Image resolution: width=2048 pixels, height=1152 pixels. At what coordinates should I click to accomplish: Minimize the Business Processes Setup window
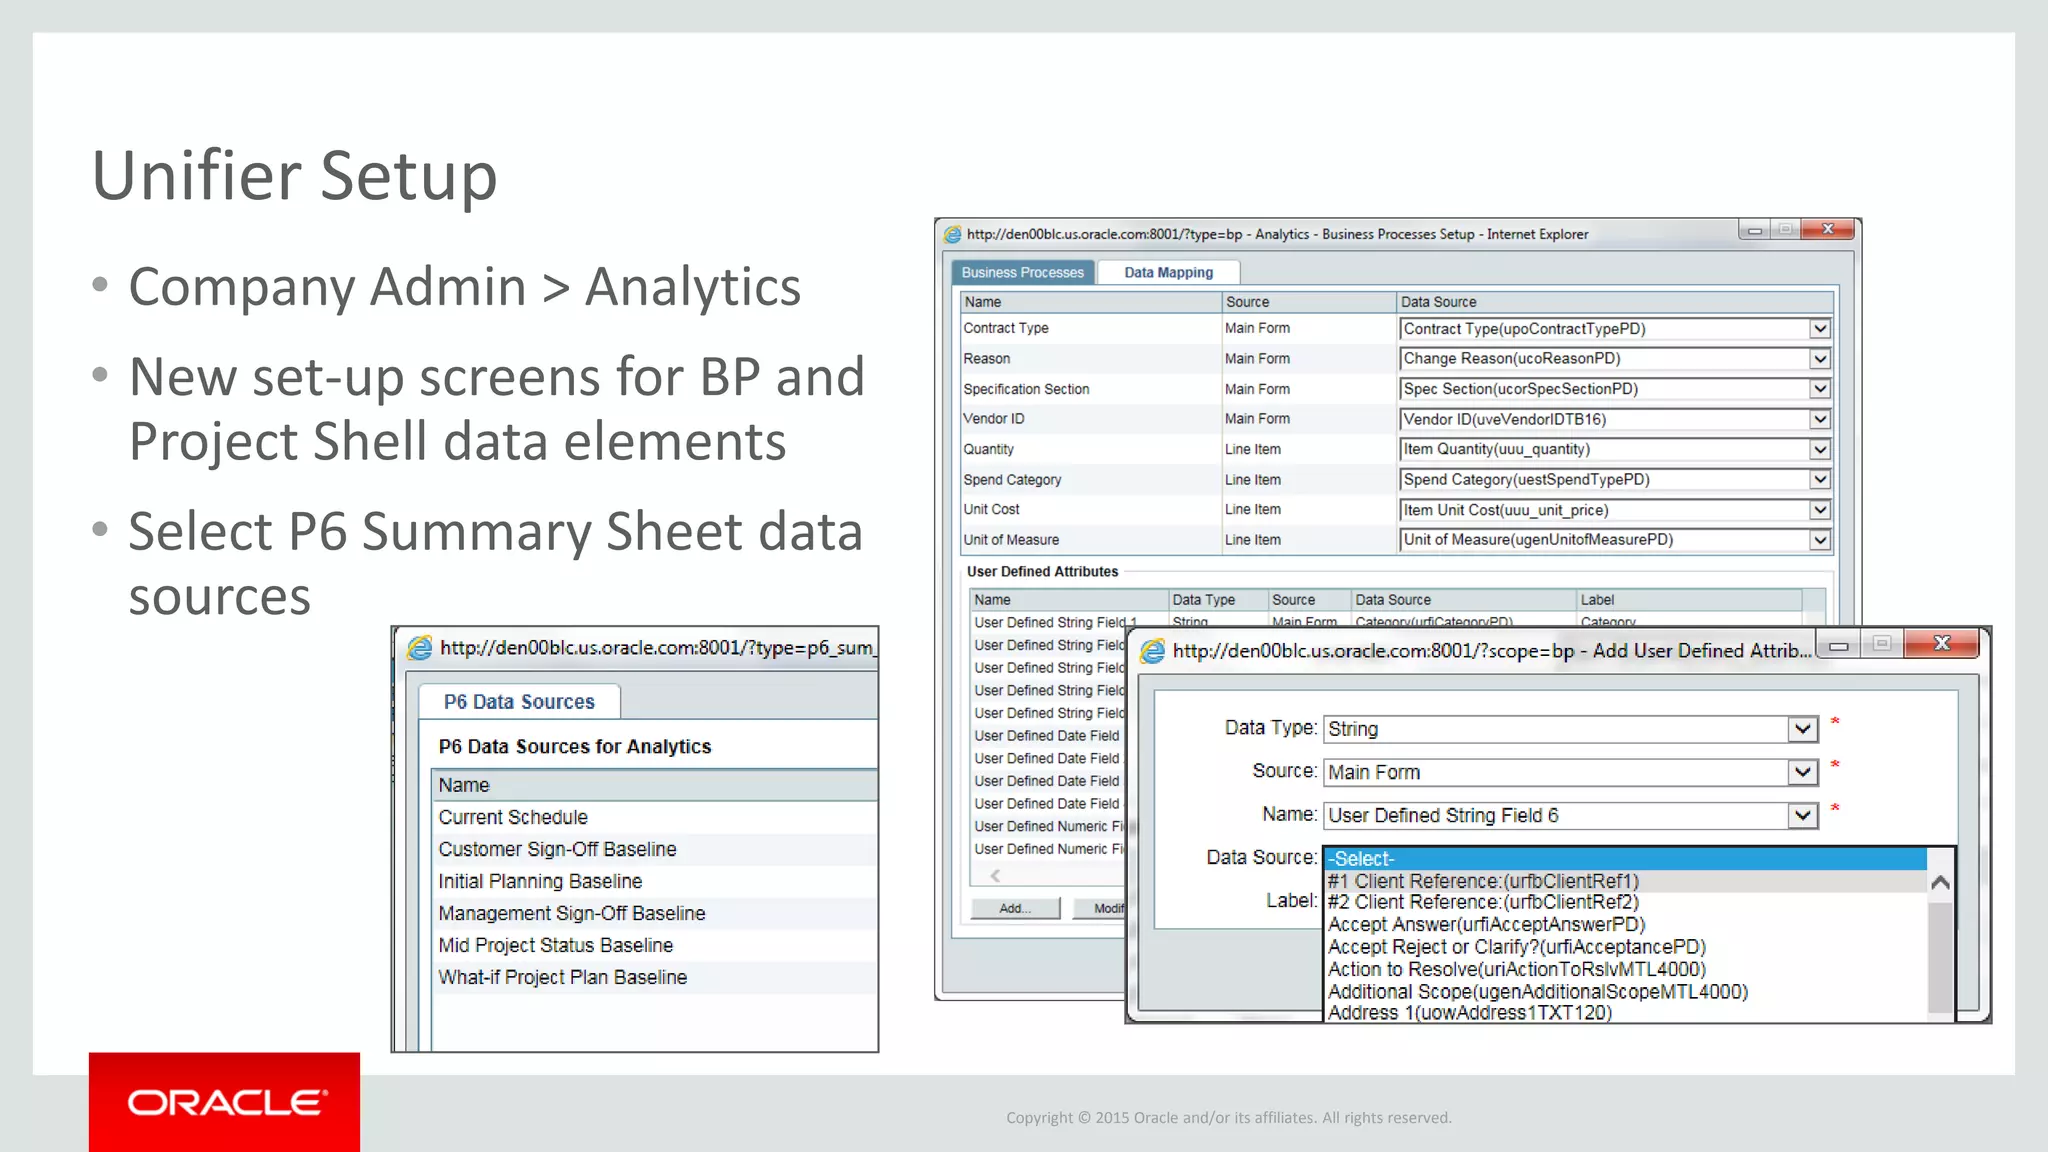(x=1754, y=230)
